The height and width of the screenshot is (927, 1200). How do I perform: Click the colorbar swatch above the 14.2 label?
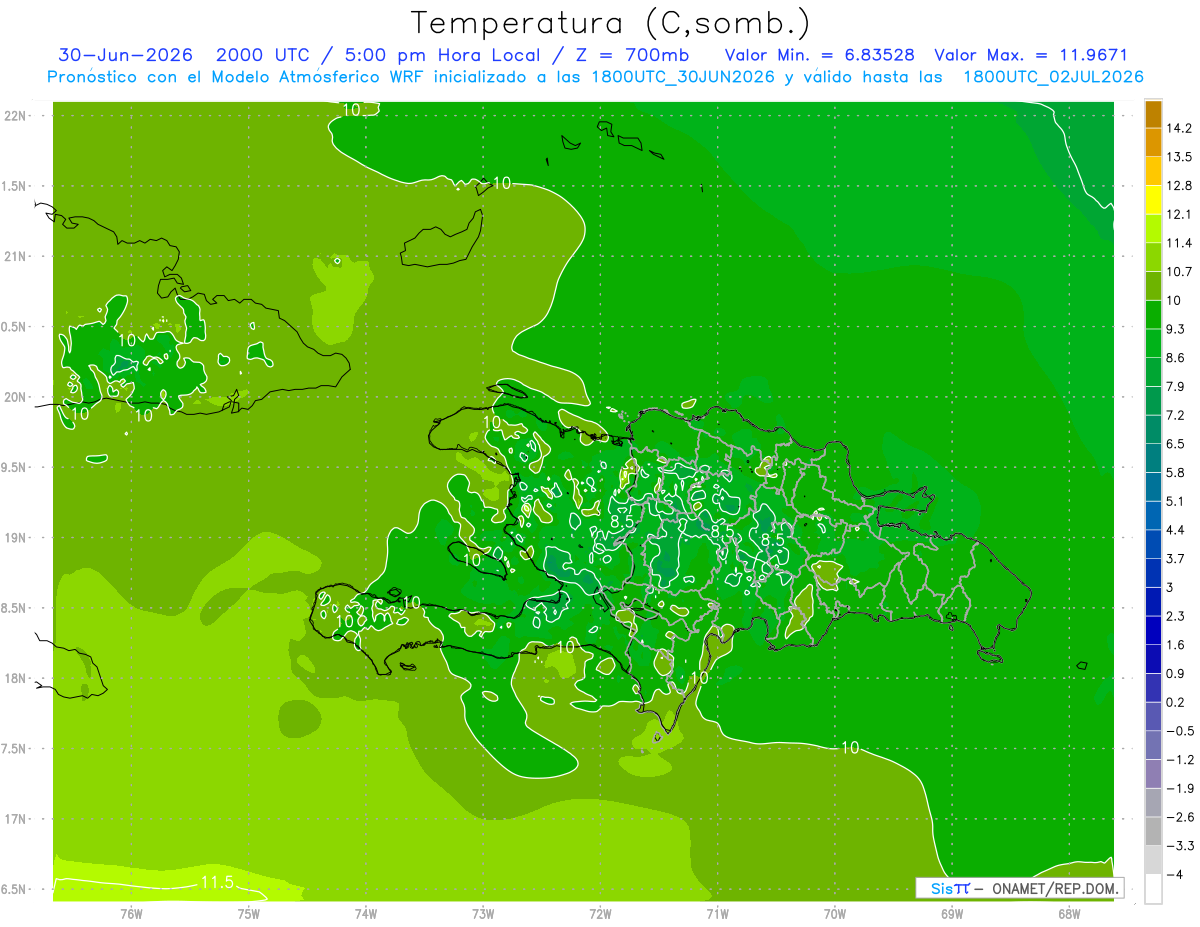tap(1153, 114)
